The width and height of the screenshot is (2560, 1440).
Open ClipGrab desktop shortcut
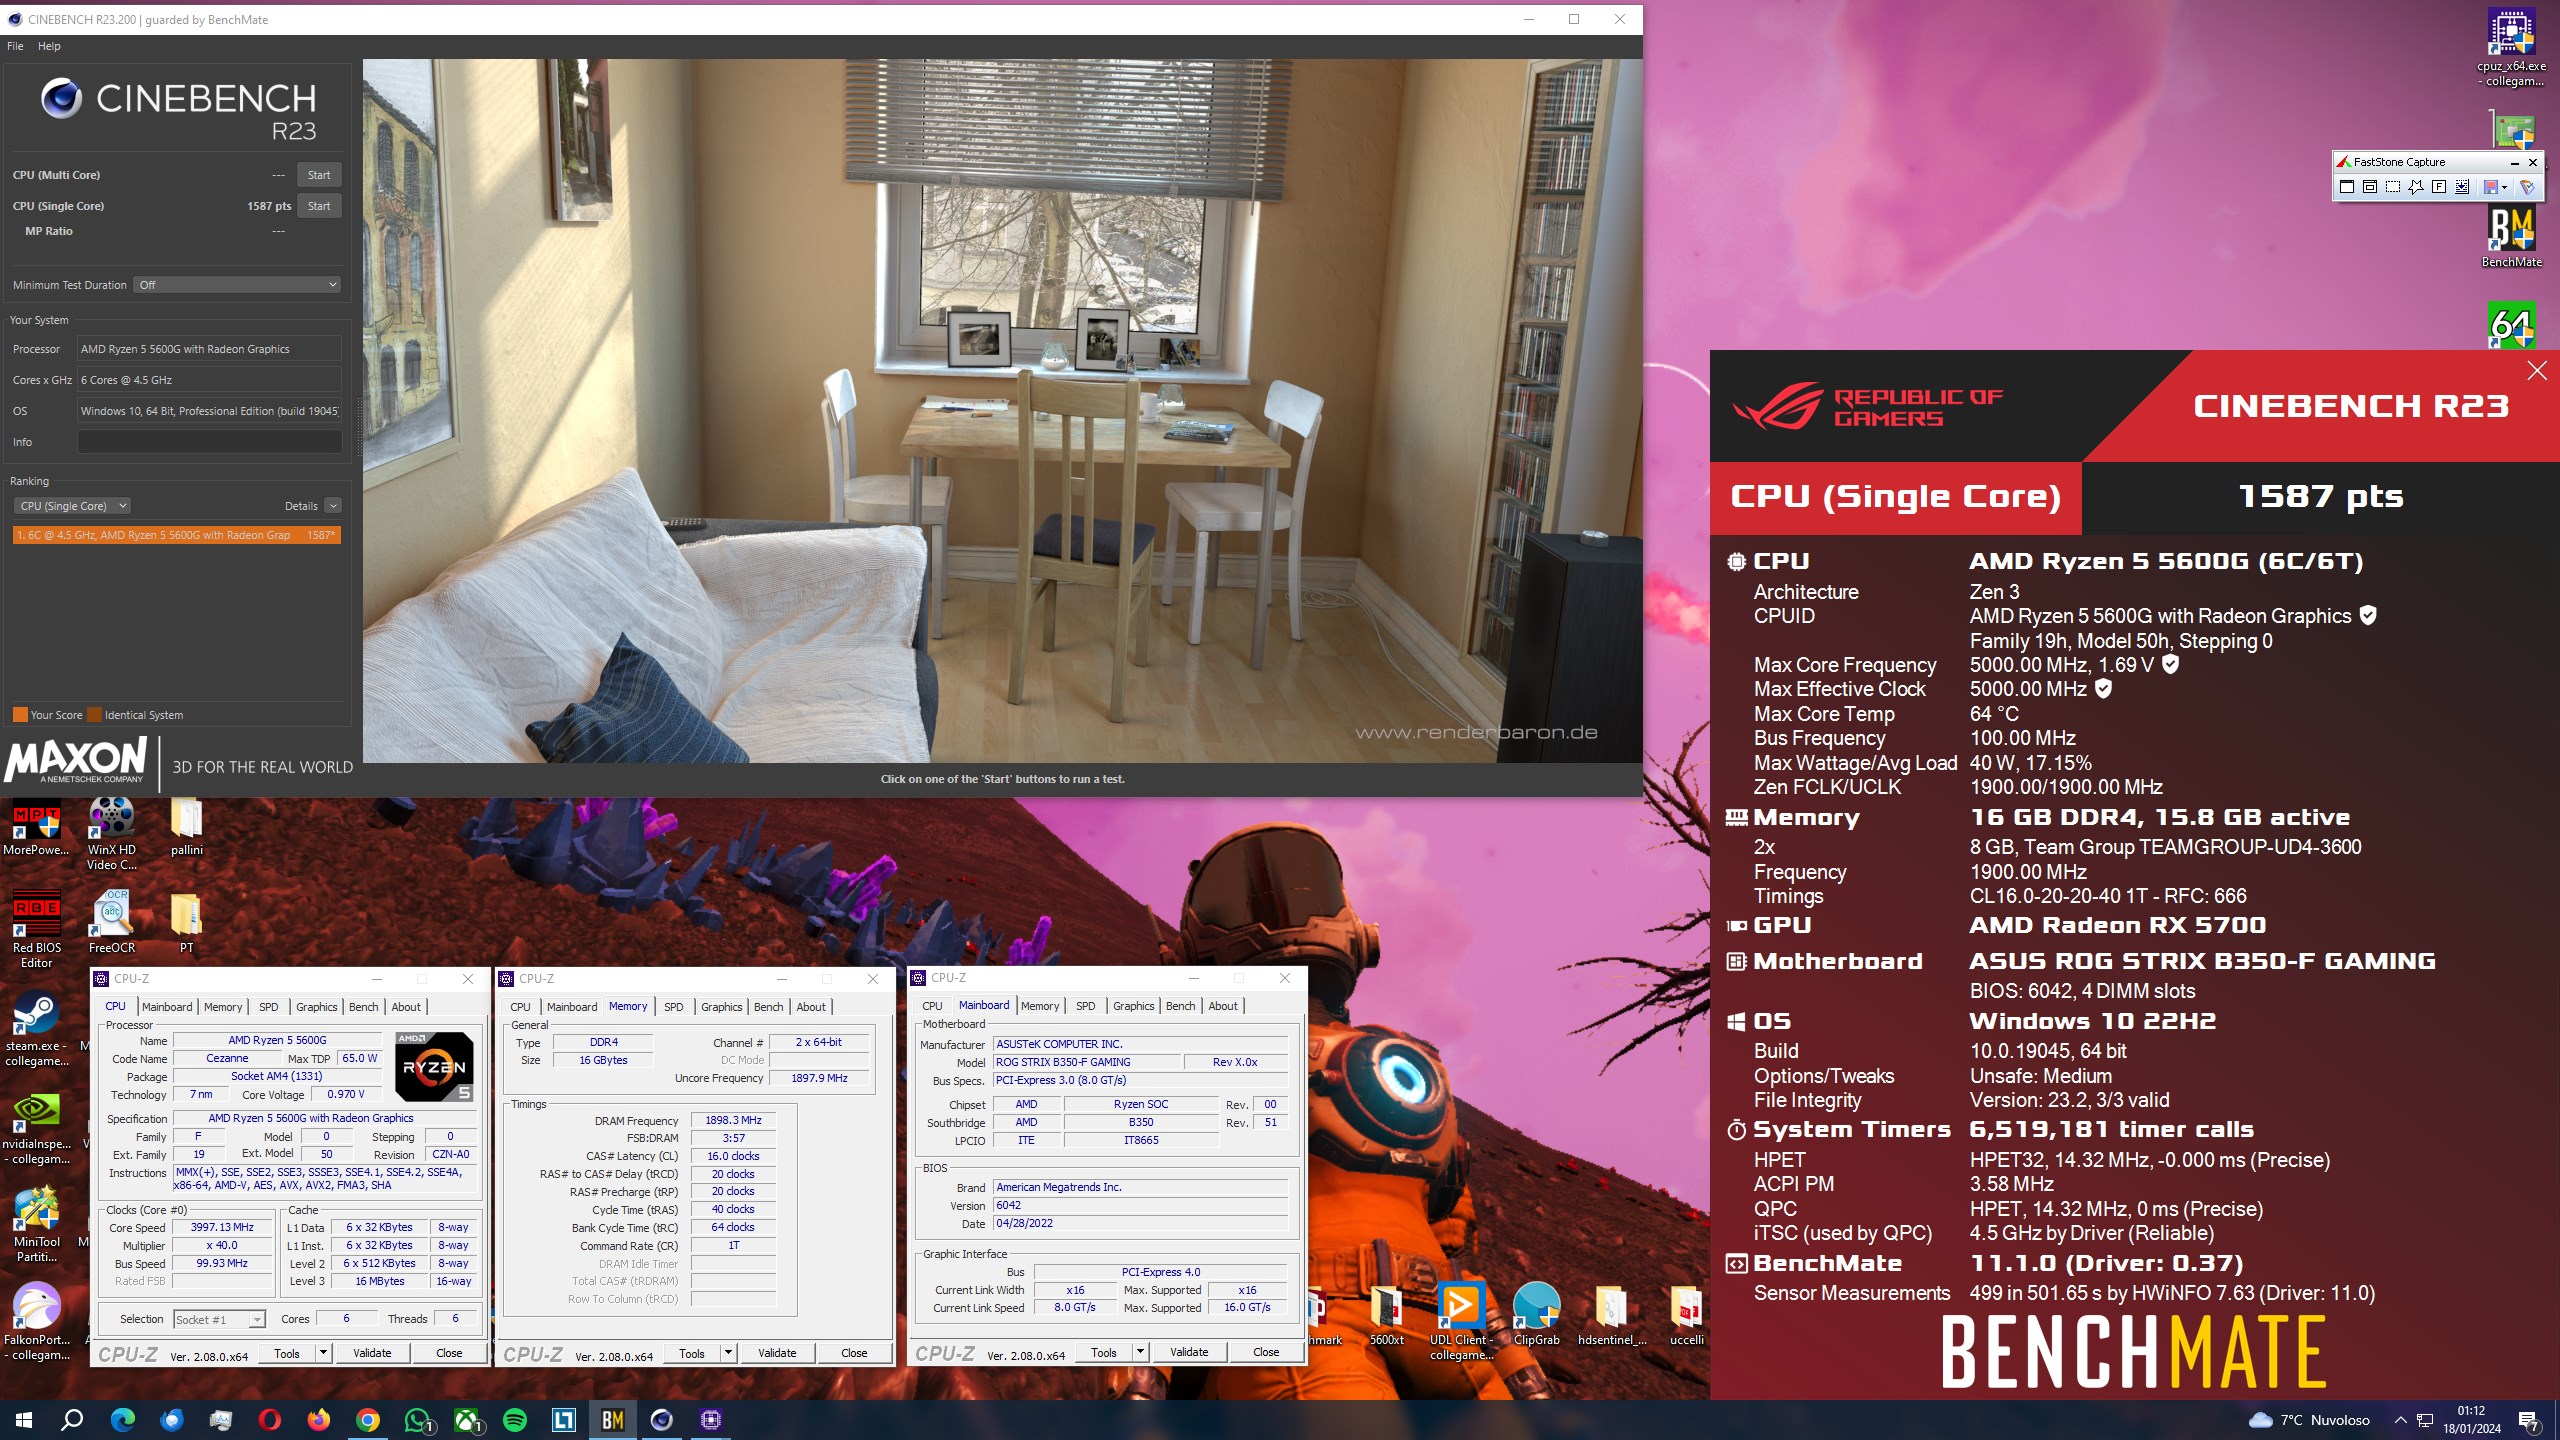tap(1537, 1314)
